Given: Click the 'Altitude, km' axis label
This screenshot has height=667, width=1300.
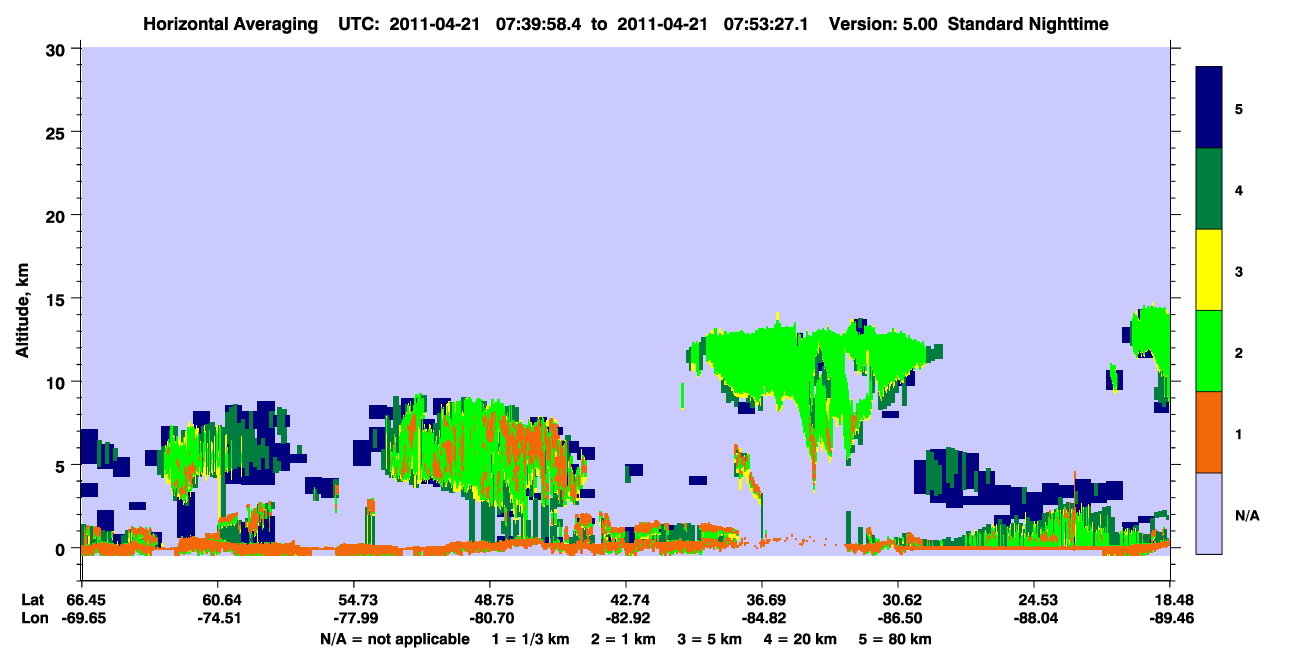Looking at the screenshot, I should (22, 313).
